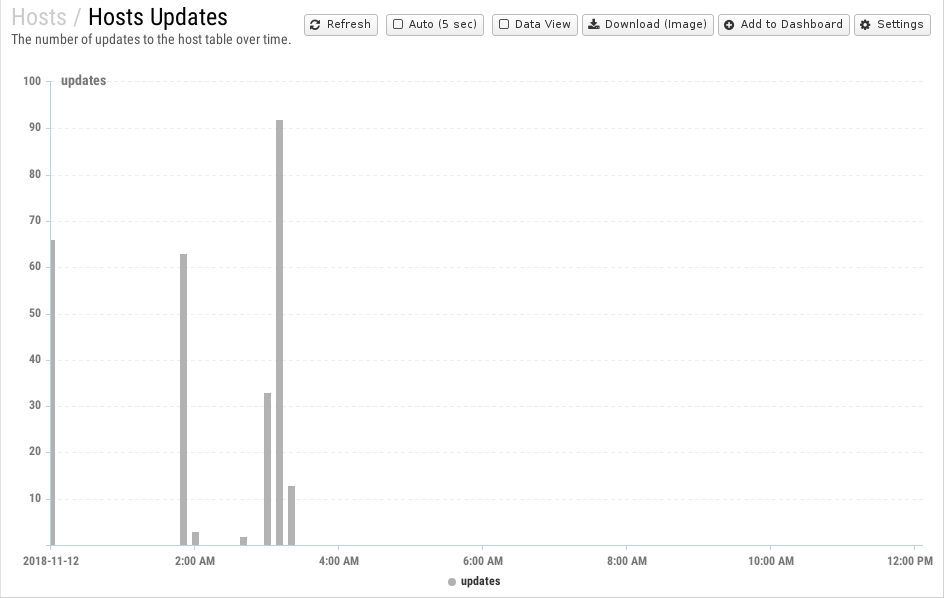Screen dimensions: 944x598
Task: Click the Refresh button
Action: tap(341, 25)
